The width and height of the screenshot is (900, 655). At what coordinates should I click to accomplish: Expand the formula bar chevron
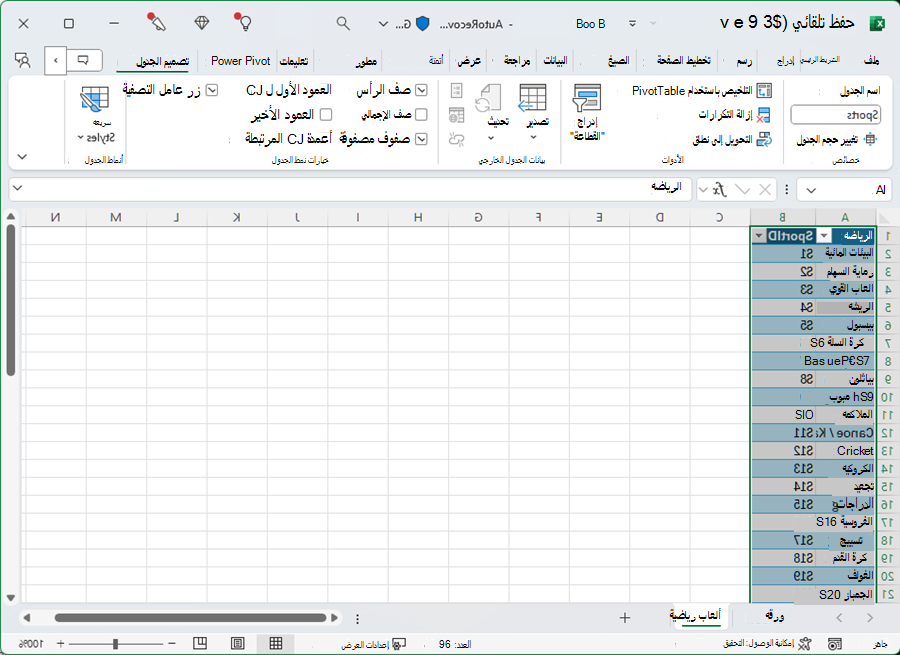pos(17,188)
